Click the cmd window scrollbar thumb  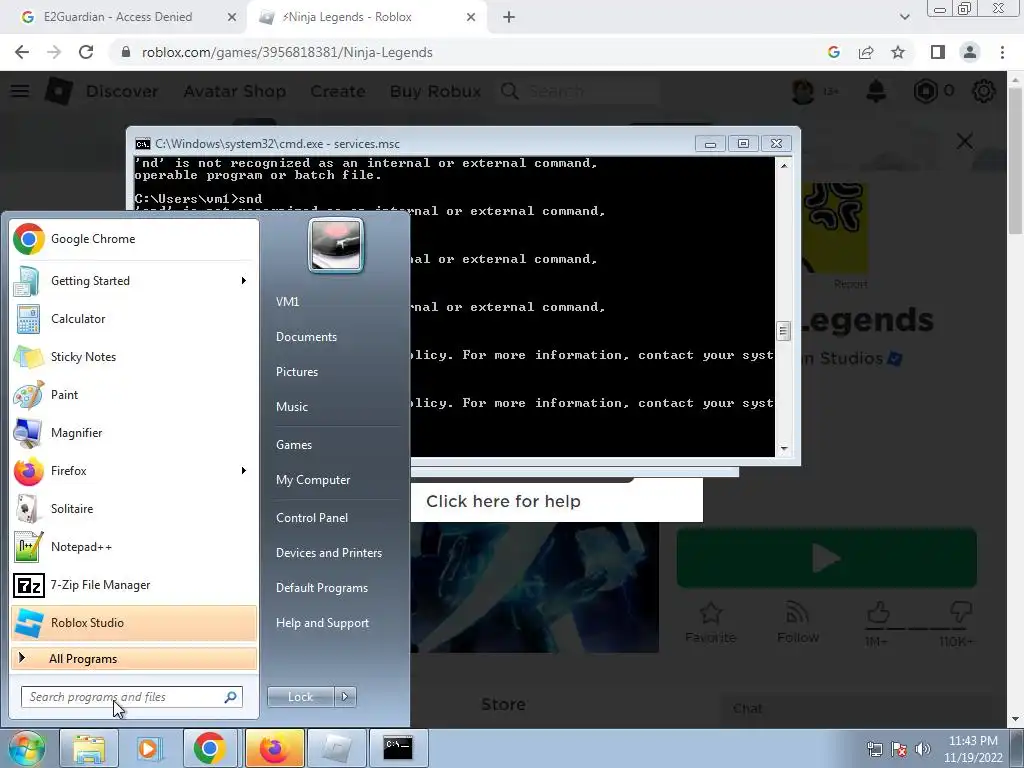[784, 331]
